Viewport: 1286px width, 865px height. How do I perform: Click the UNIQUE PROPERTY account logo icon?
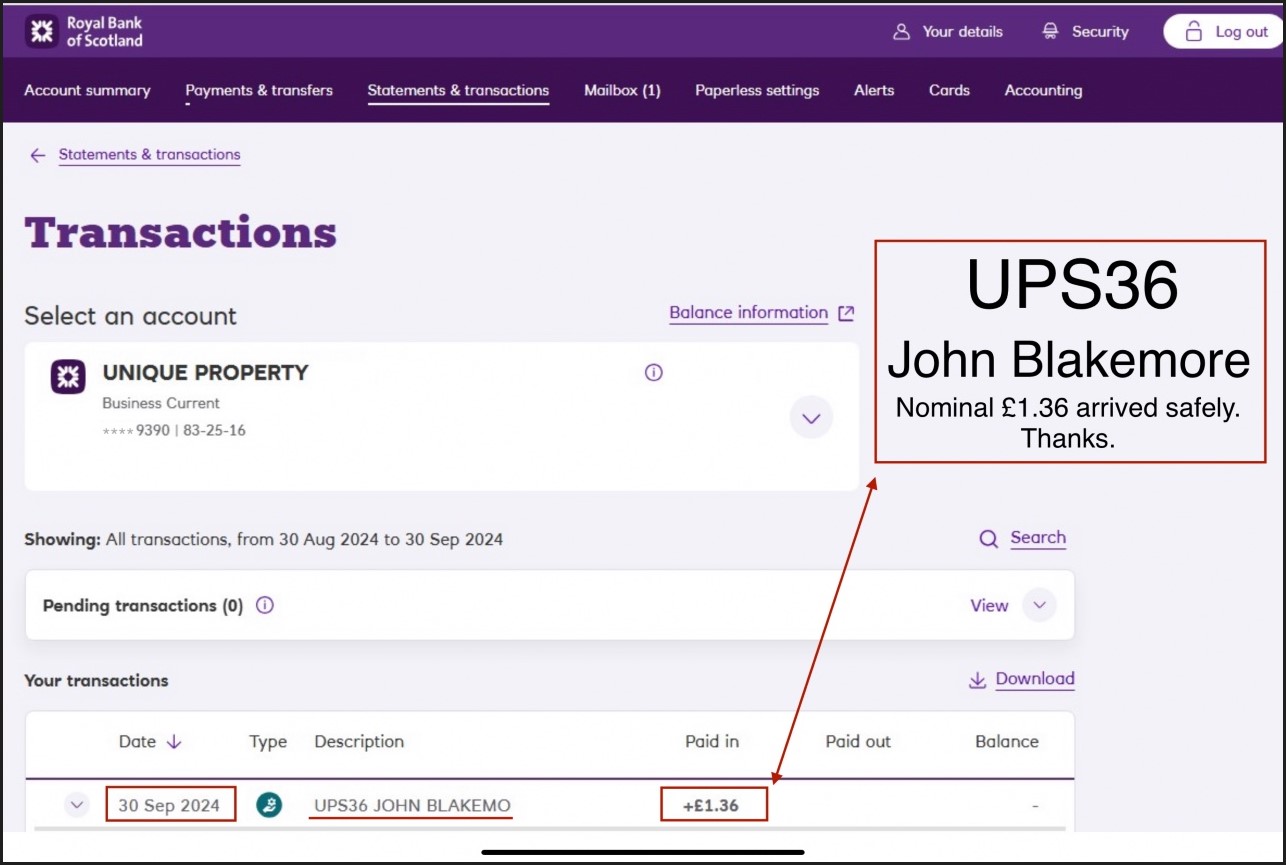point(68,377)
